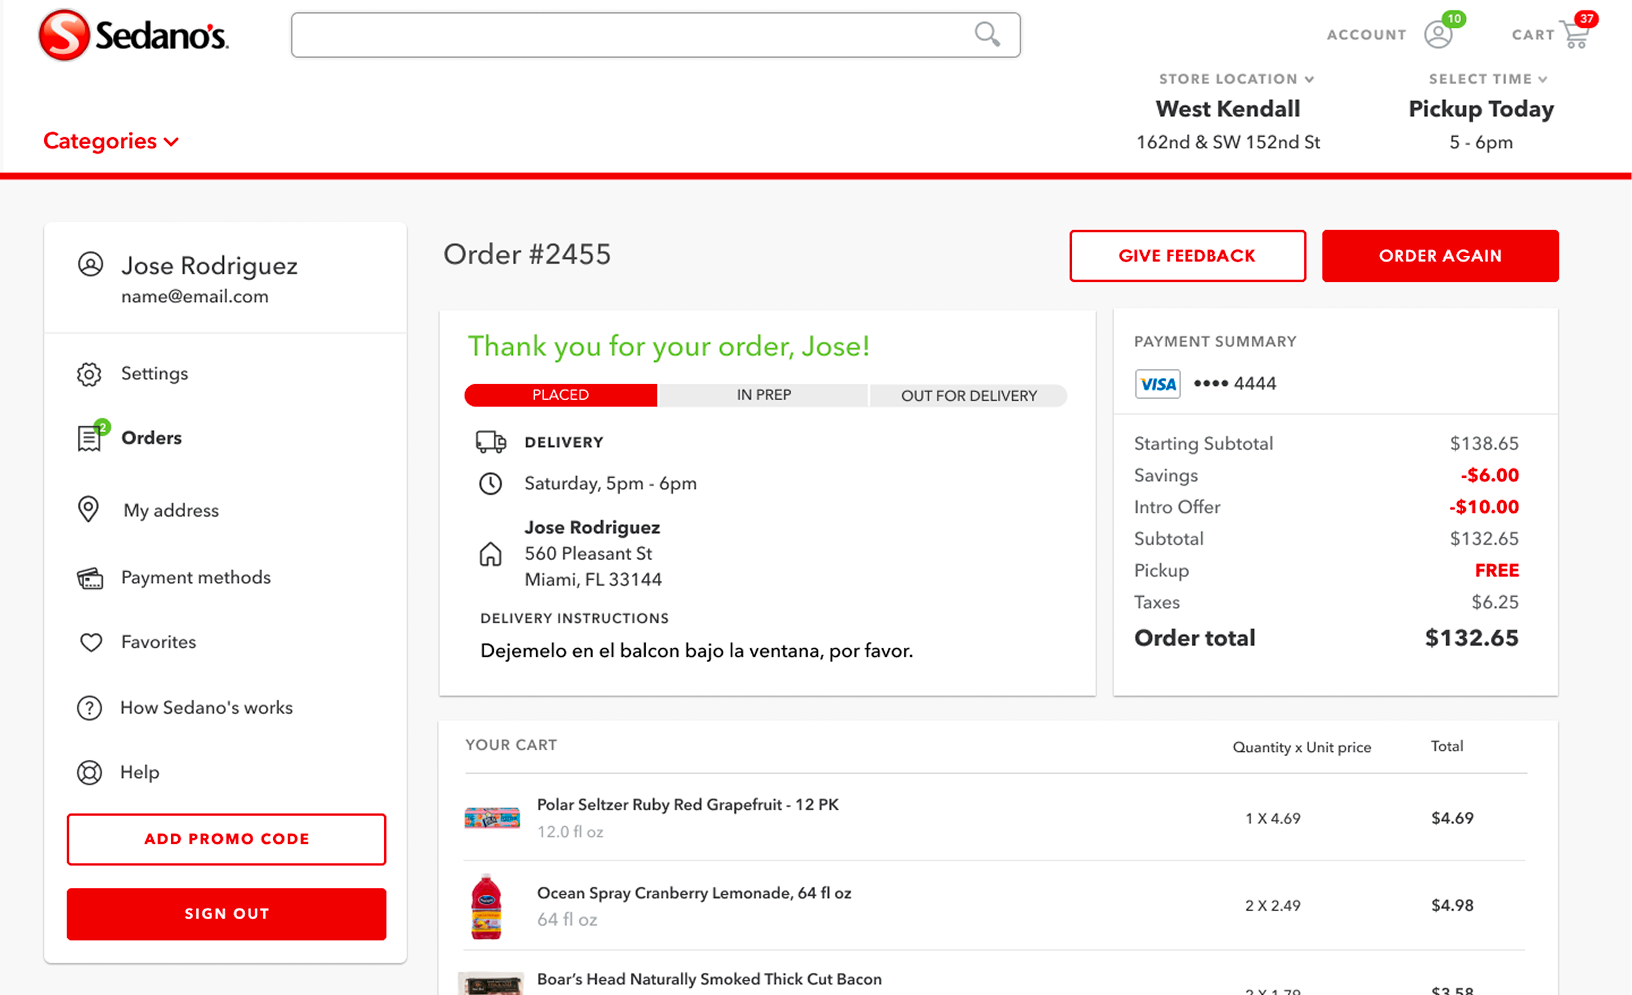Viewport: 1632px width, 995px height.
Task: Click the CART label in header
Action: coord(1533,35)
